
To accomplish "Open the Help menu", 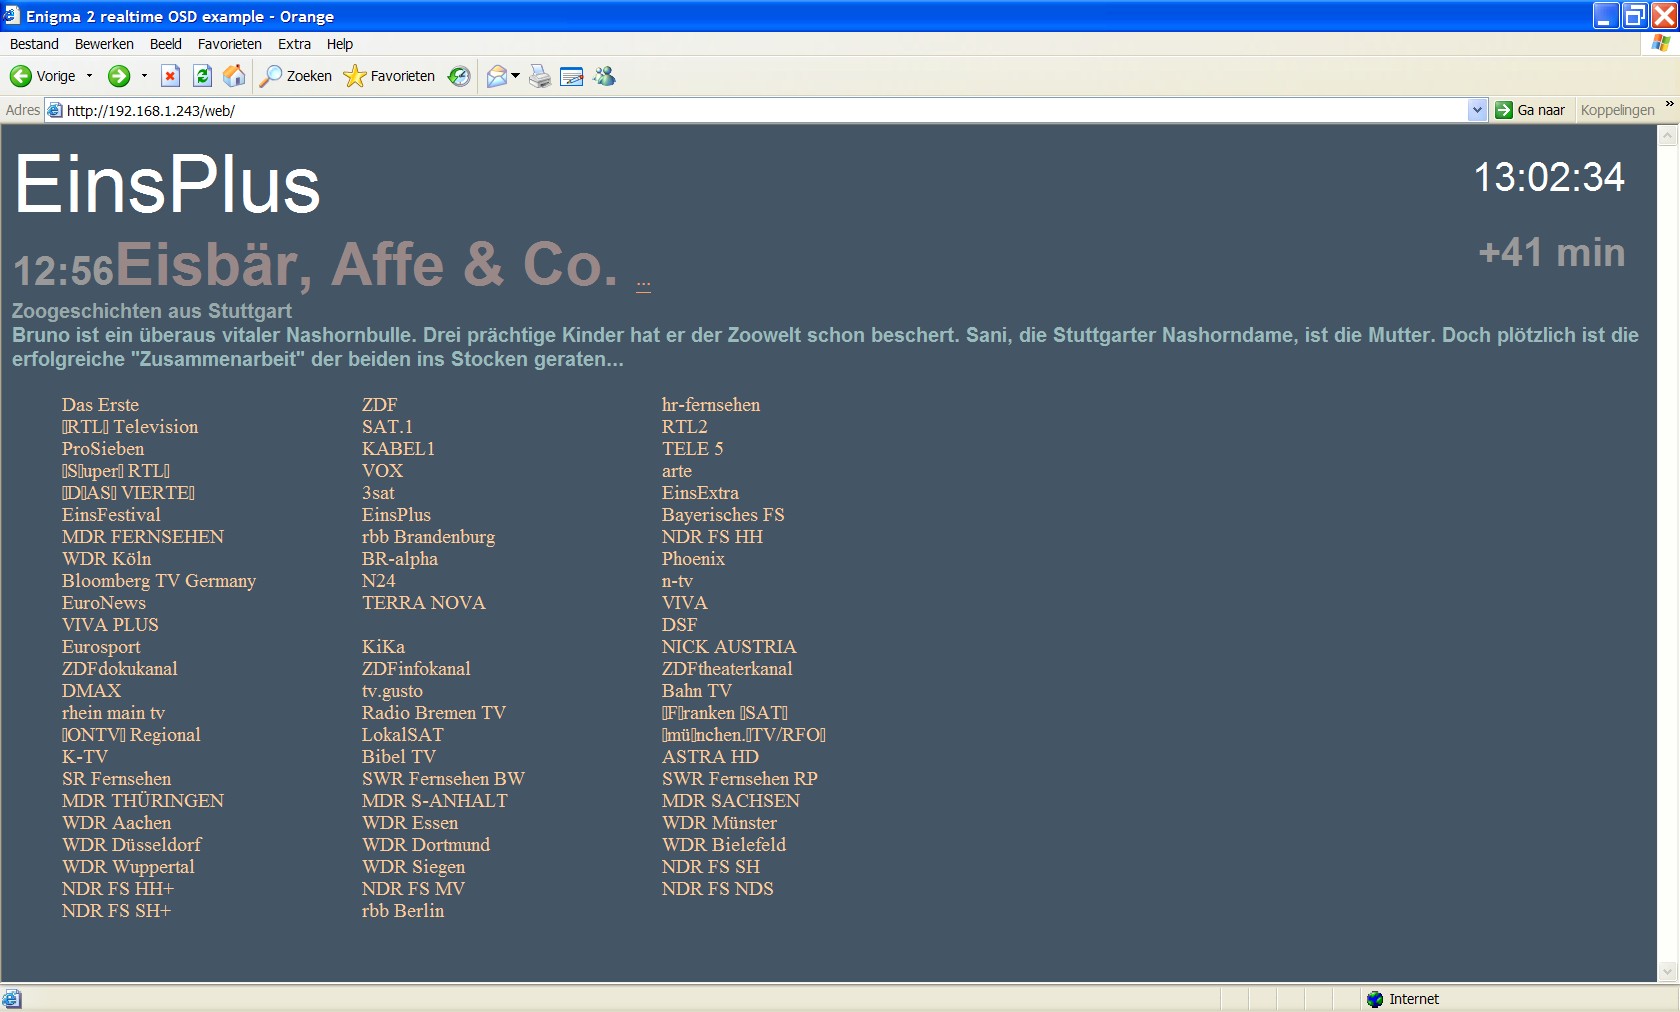I will (x=340, y=44).
